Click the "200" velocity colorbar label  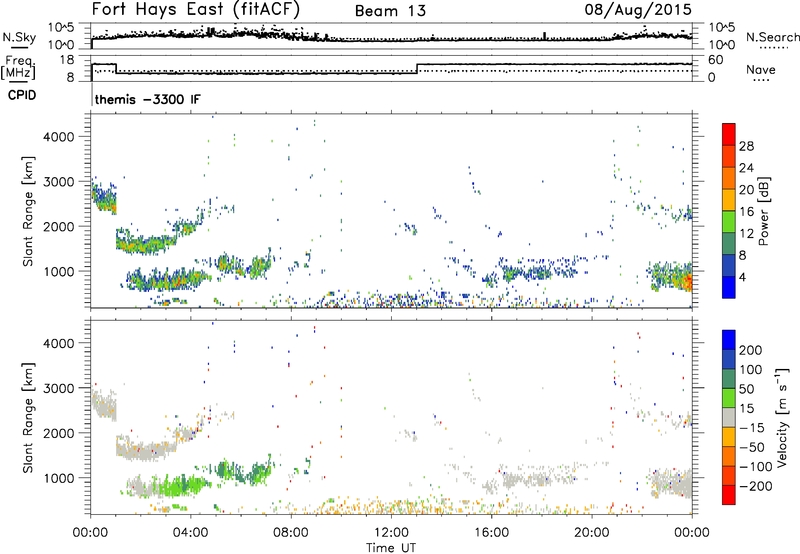751,350
